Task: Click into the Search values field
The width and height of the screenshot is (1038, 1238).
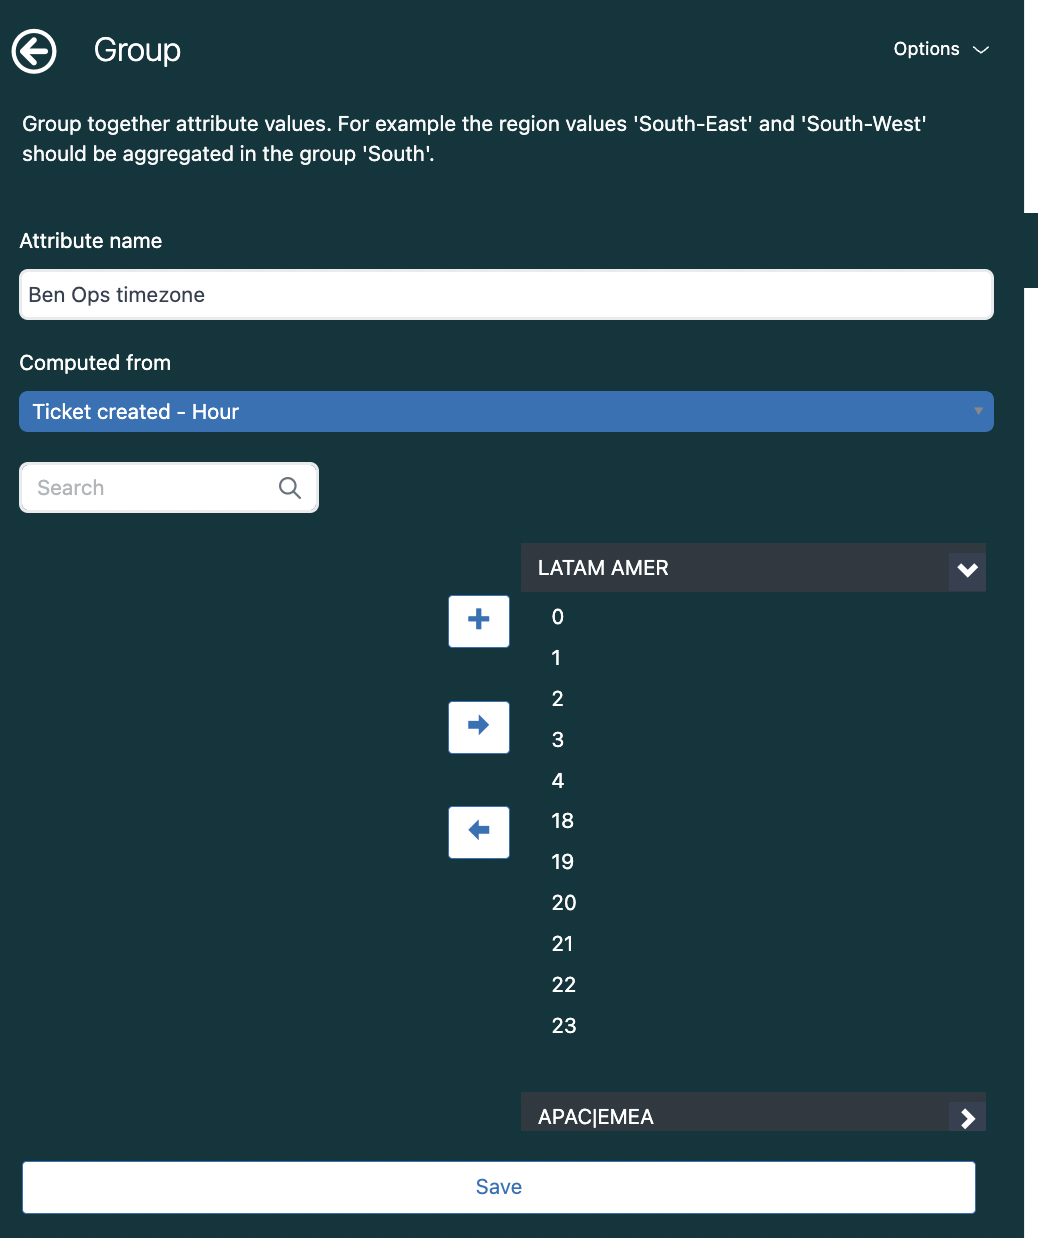Action: (x=150, y=488)
